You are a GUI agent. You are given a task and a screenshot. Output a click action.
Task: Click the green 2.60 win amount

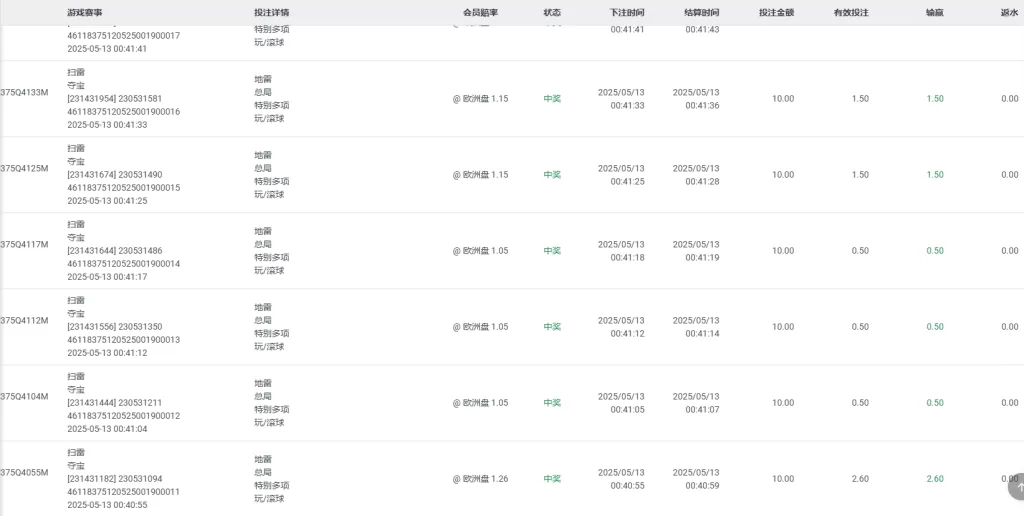pos(935,479)
